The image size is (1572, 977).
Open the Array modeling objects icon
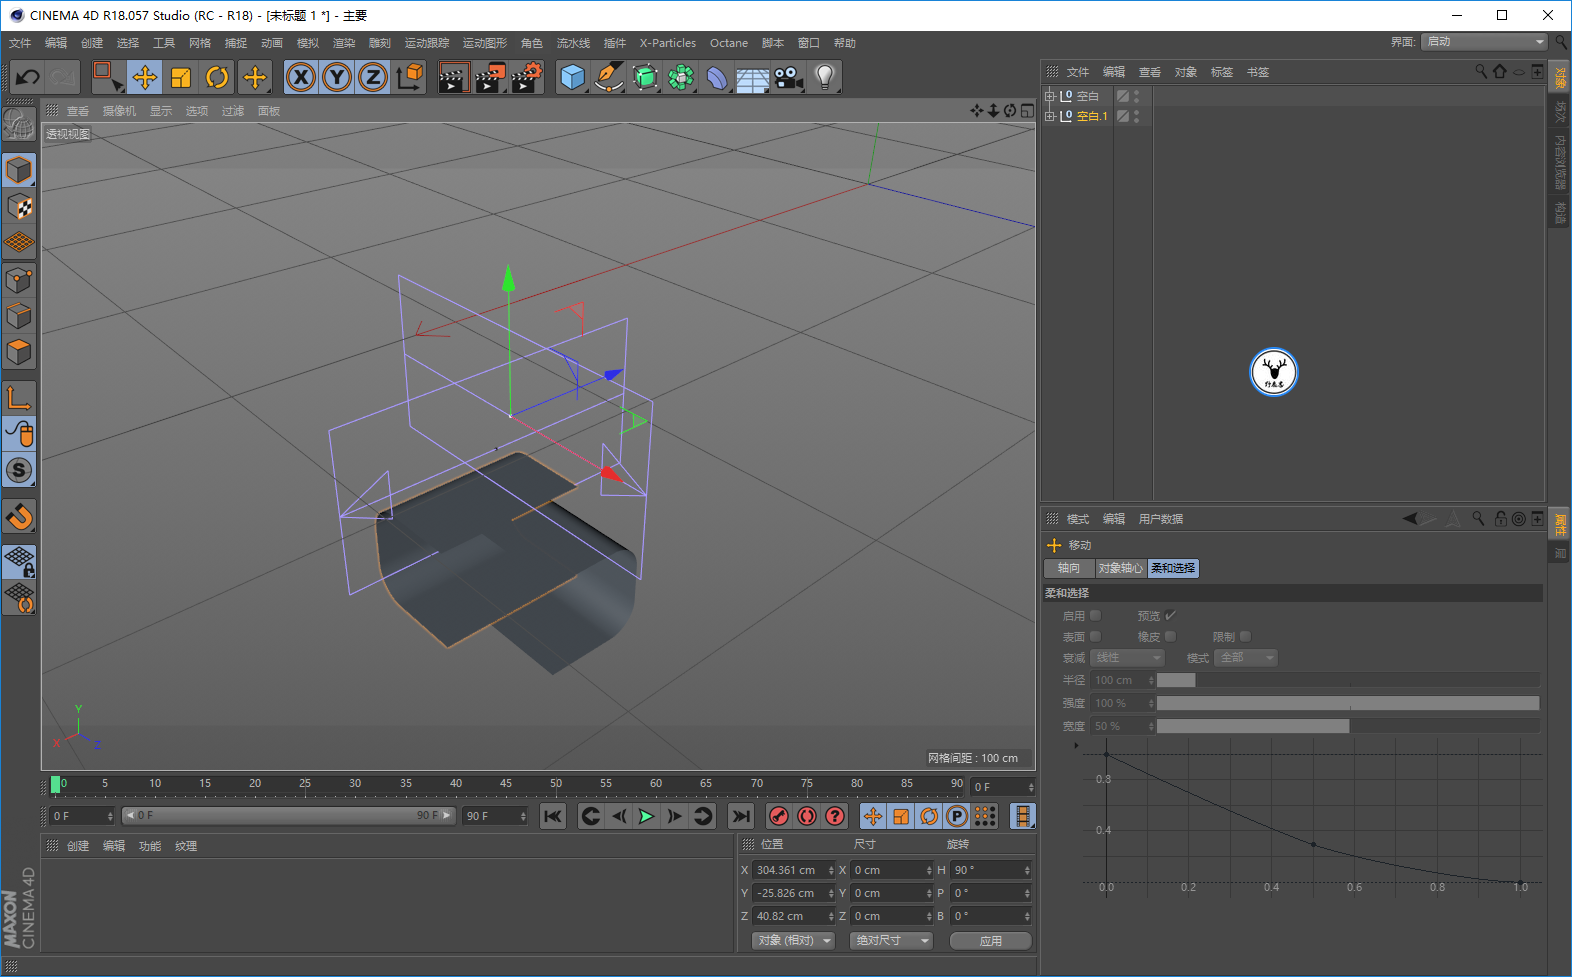tap(681, 77)
